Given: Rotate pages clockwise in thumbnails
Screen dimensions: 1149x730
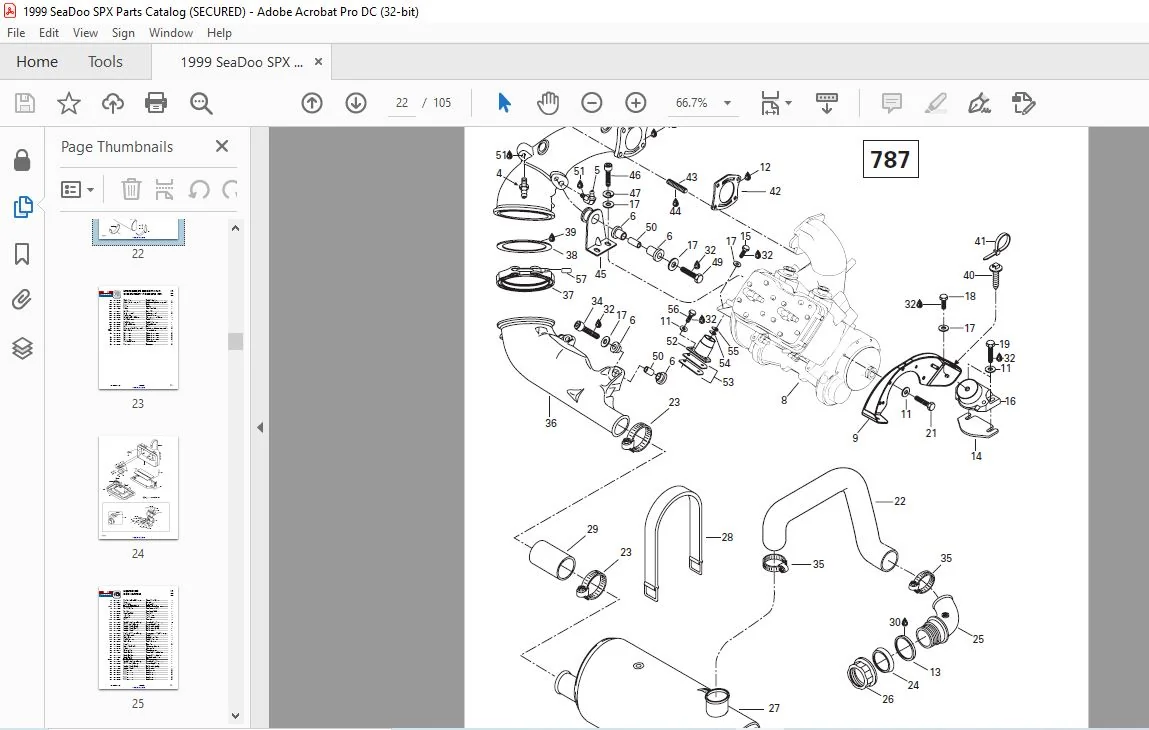Looking at the screenshot, I should (229, 190).
